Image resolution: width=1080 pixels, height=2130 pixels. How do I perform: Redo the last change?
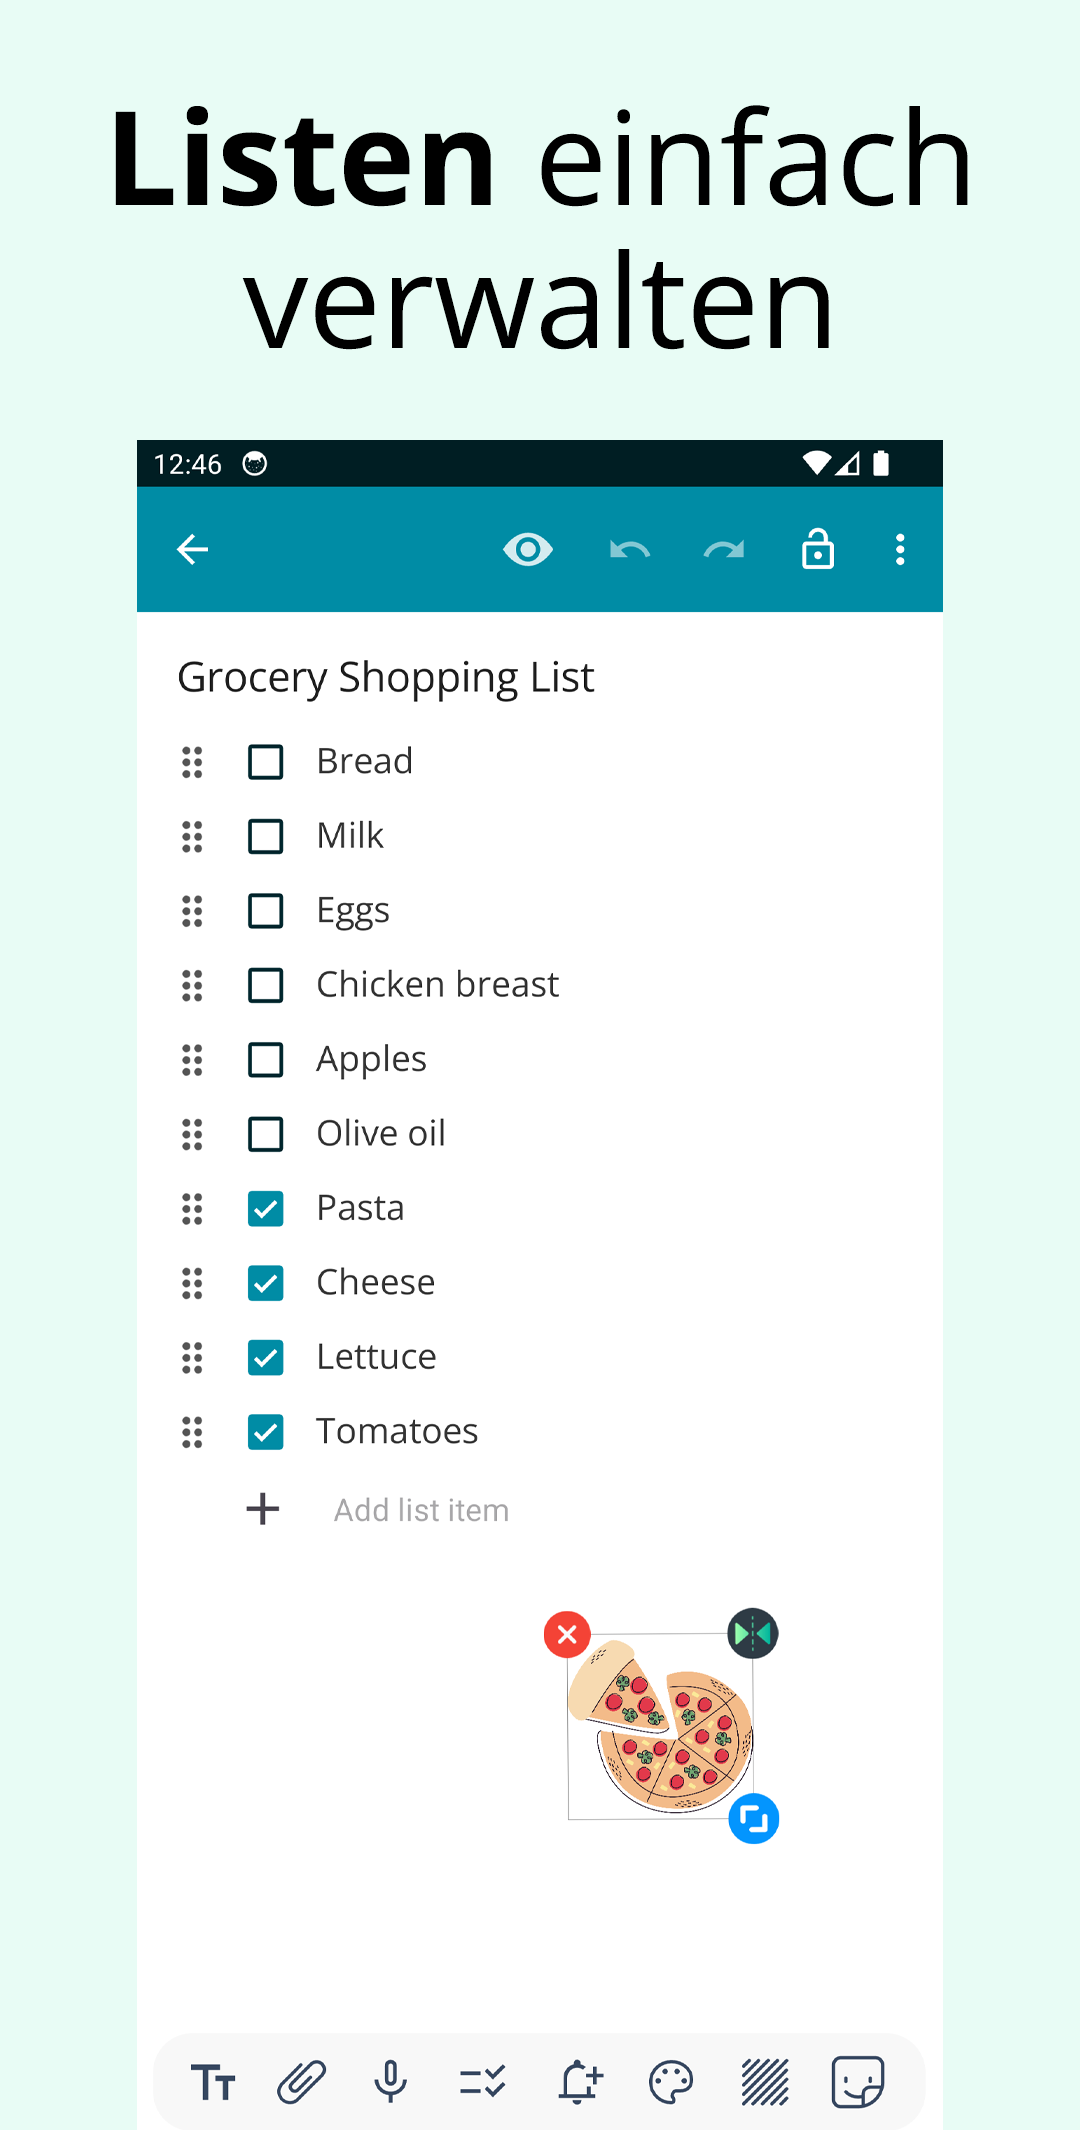[x=724, y=550]
